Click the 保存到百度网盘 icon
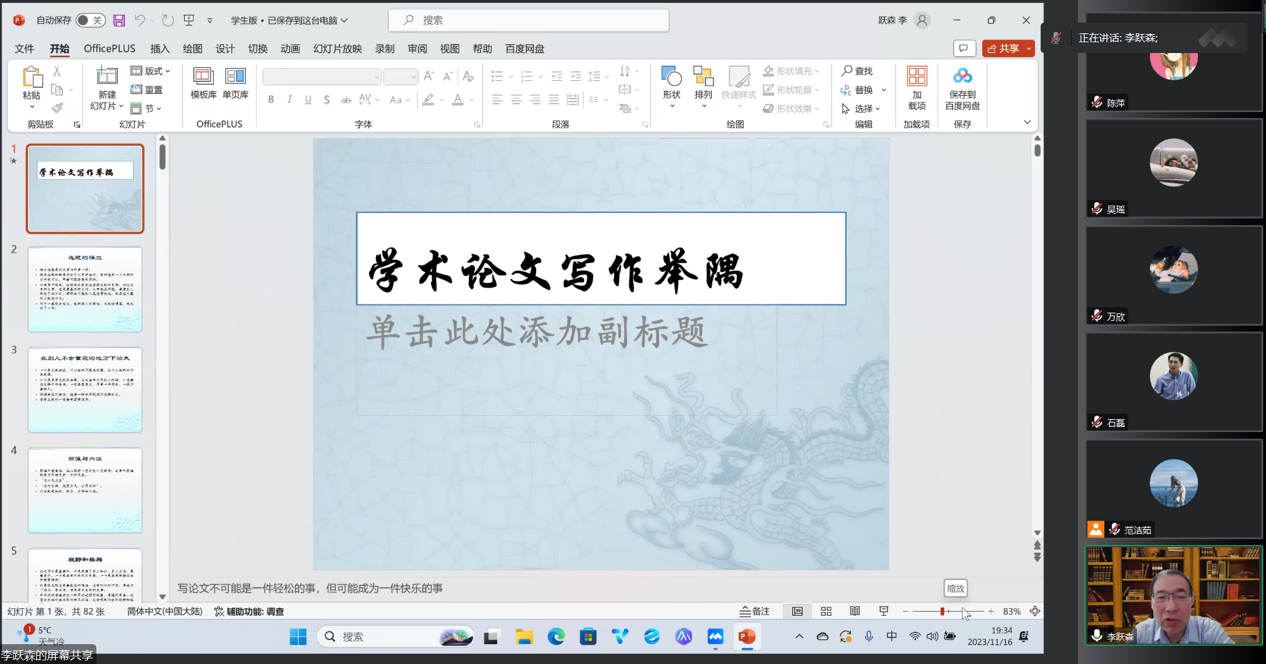This screenshot has height=664, width=1266. click(962, 88)
